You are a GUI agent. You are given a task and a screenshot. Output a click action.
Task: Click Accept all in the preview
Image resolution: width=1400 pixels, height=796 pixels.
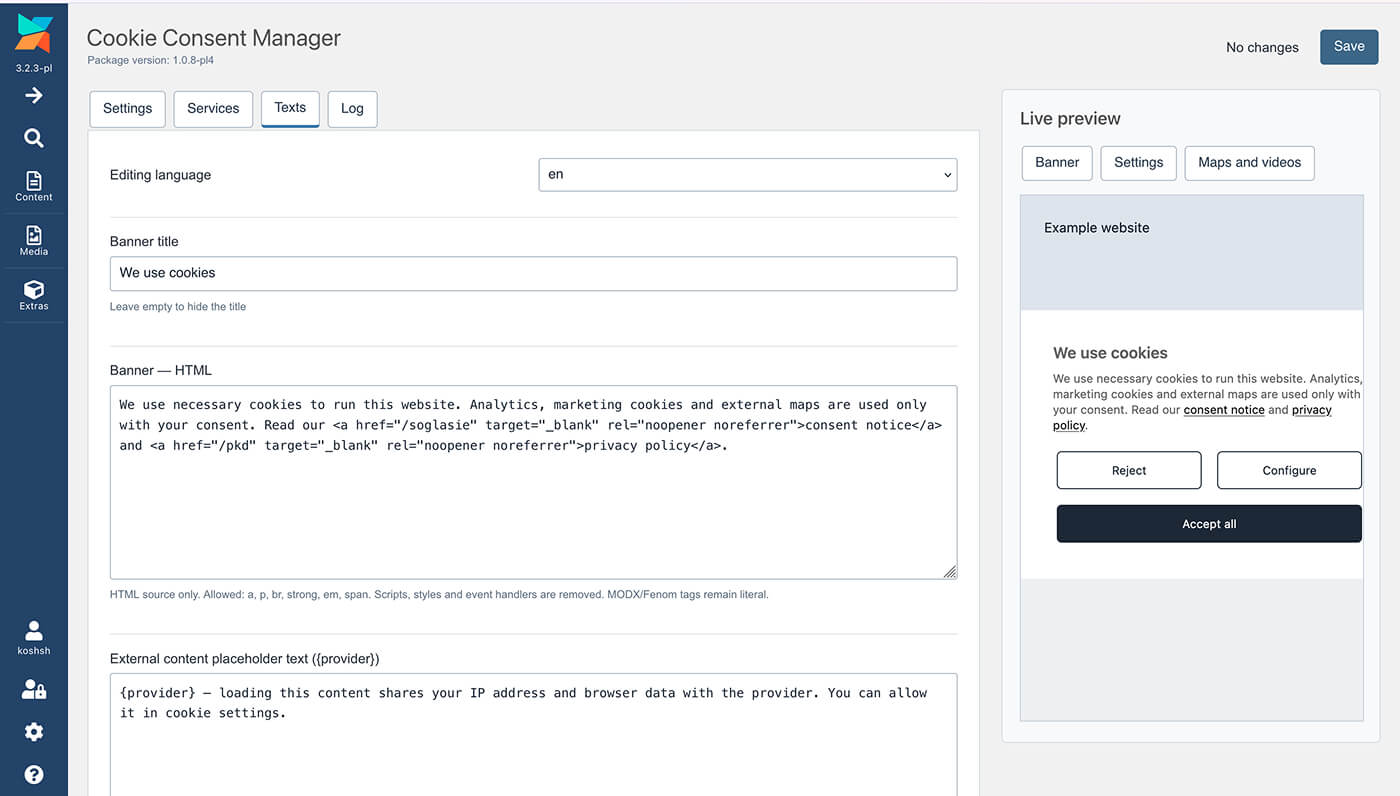point(1209,524)
